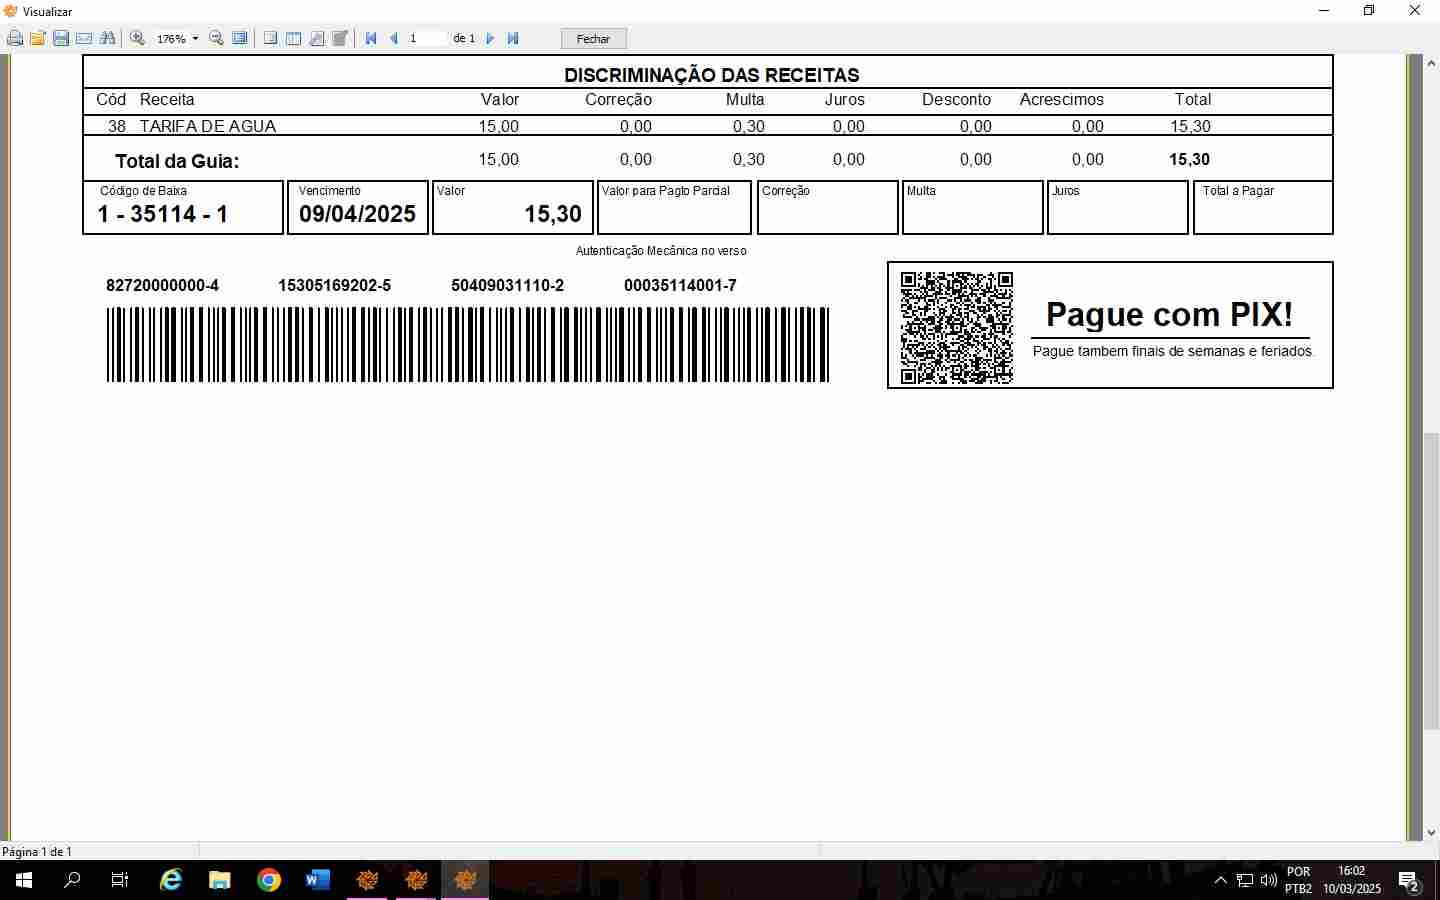Open Find using the binoculars icon

coord(107,39)
